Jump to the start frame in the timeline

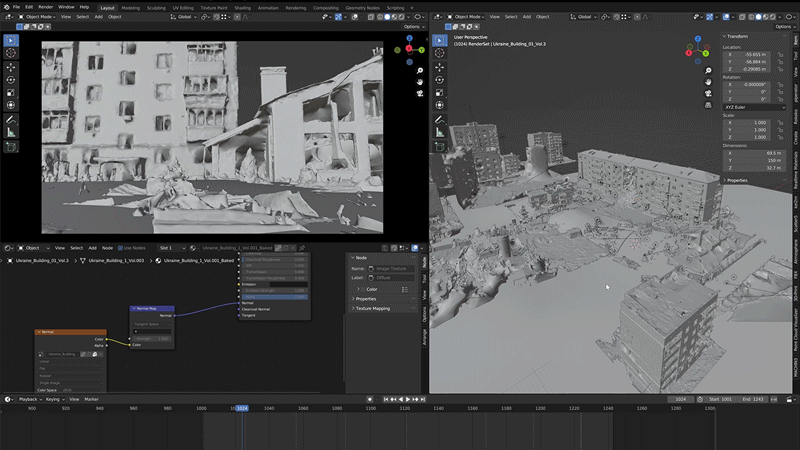click(x=386, y=399)
